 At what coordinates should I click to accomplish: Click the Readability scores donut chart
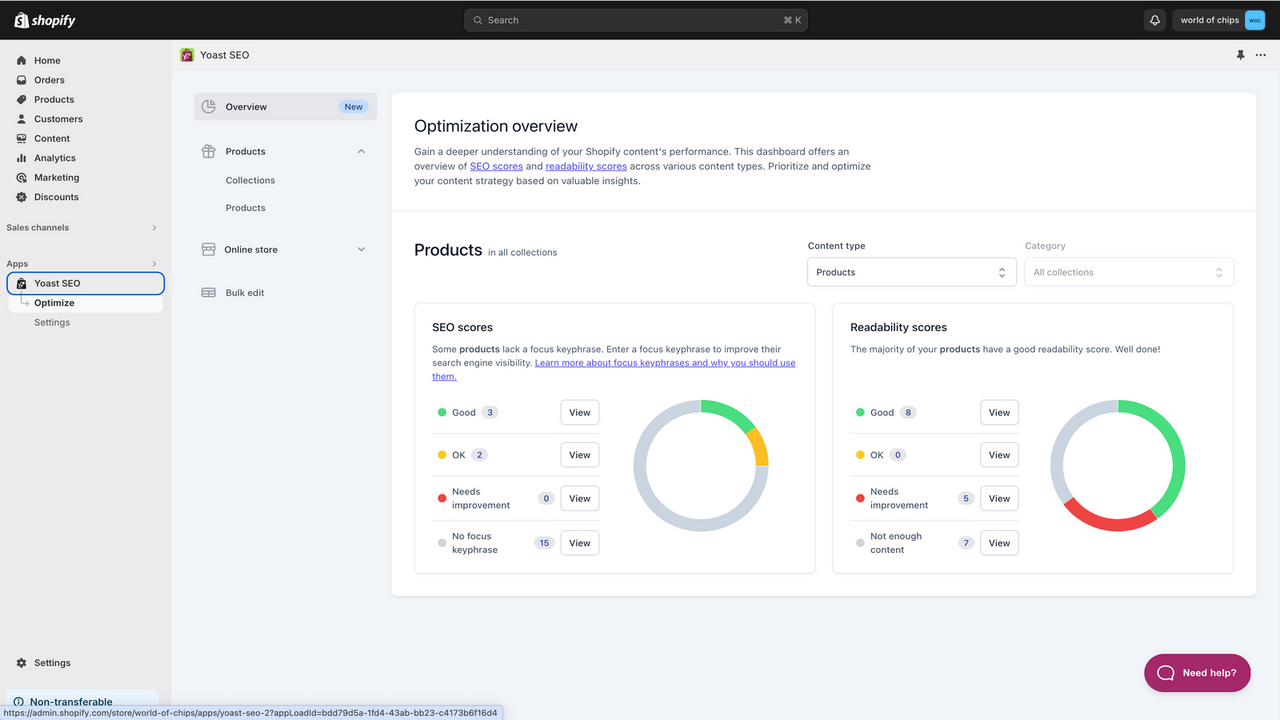pyautogui.click(x=1118, y=465)
